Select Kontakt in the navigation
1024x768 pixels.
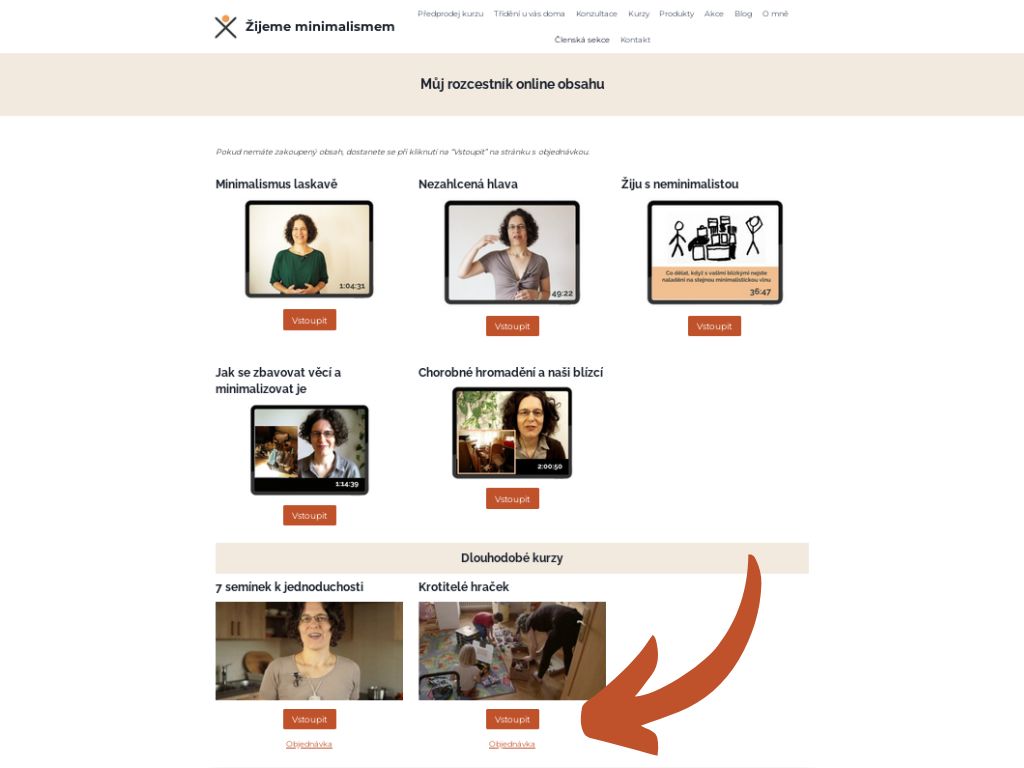point(635,40)
